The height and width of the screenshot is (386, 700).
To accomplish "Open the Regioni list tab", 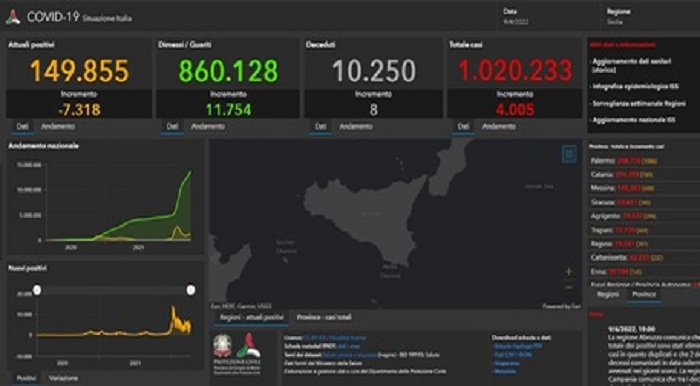I will click(608, 295).
